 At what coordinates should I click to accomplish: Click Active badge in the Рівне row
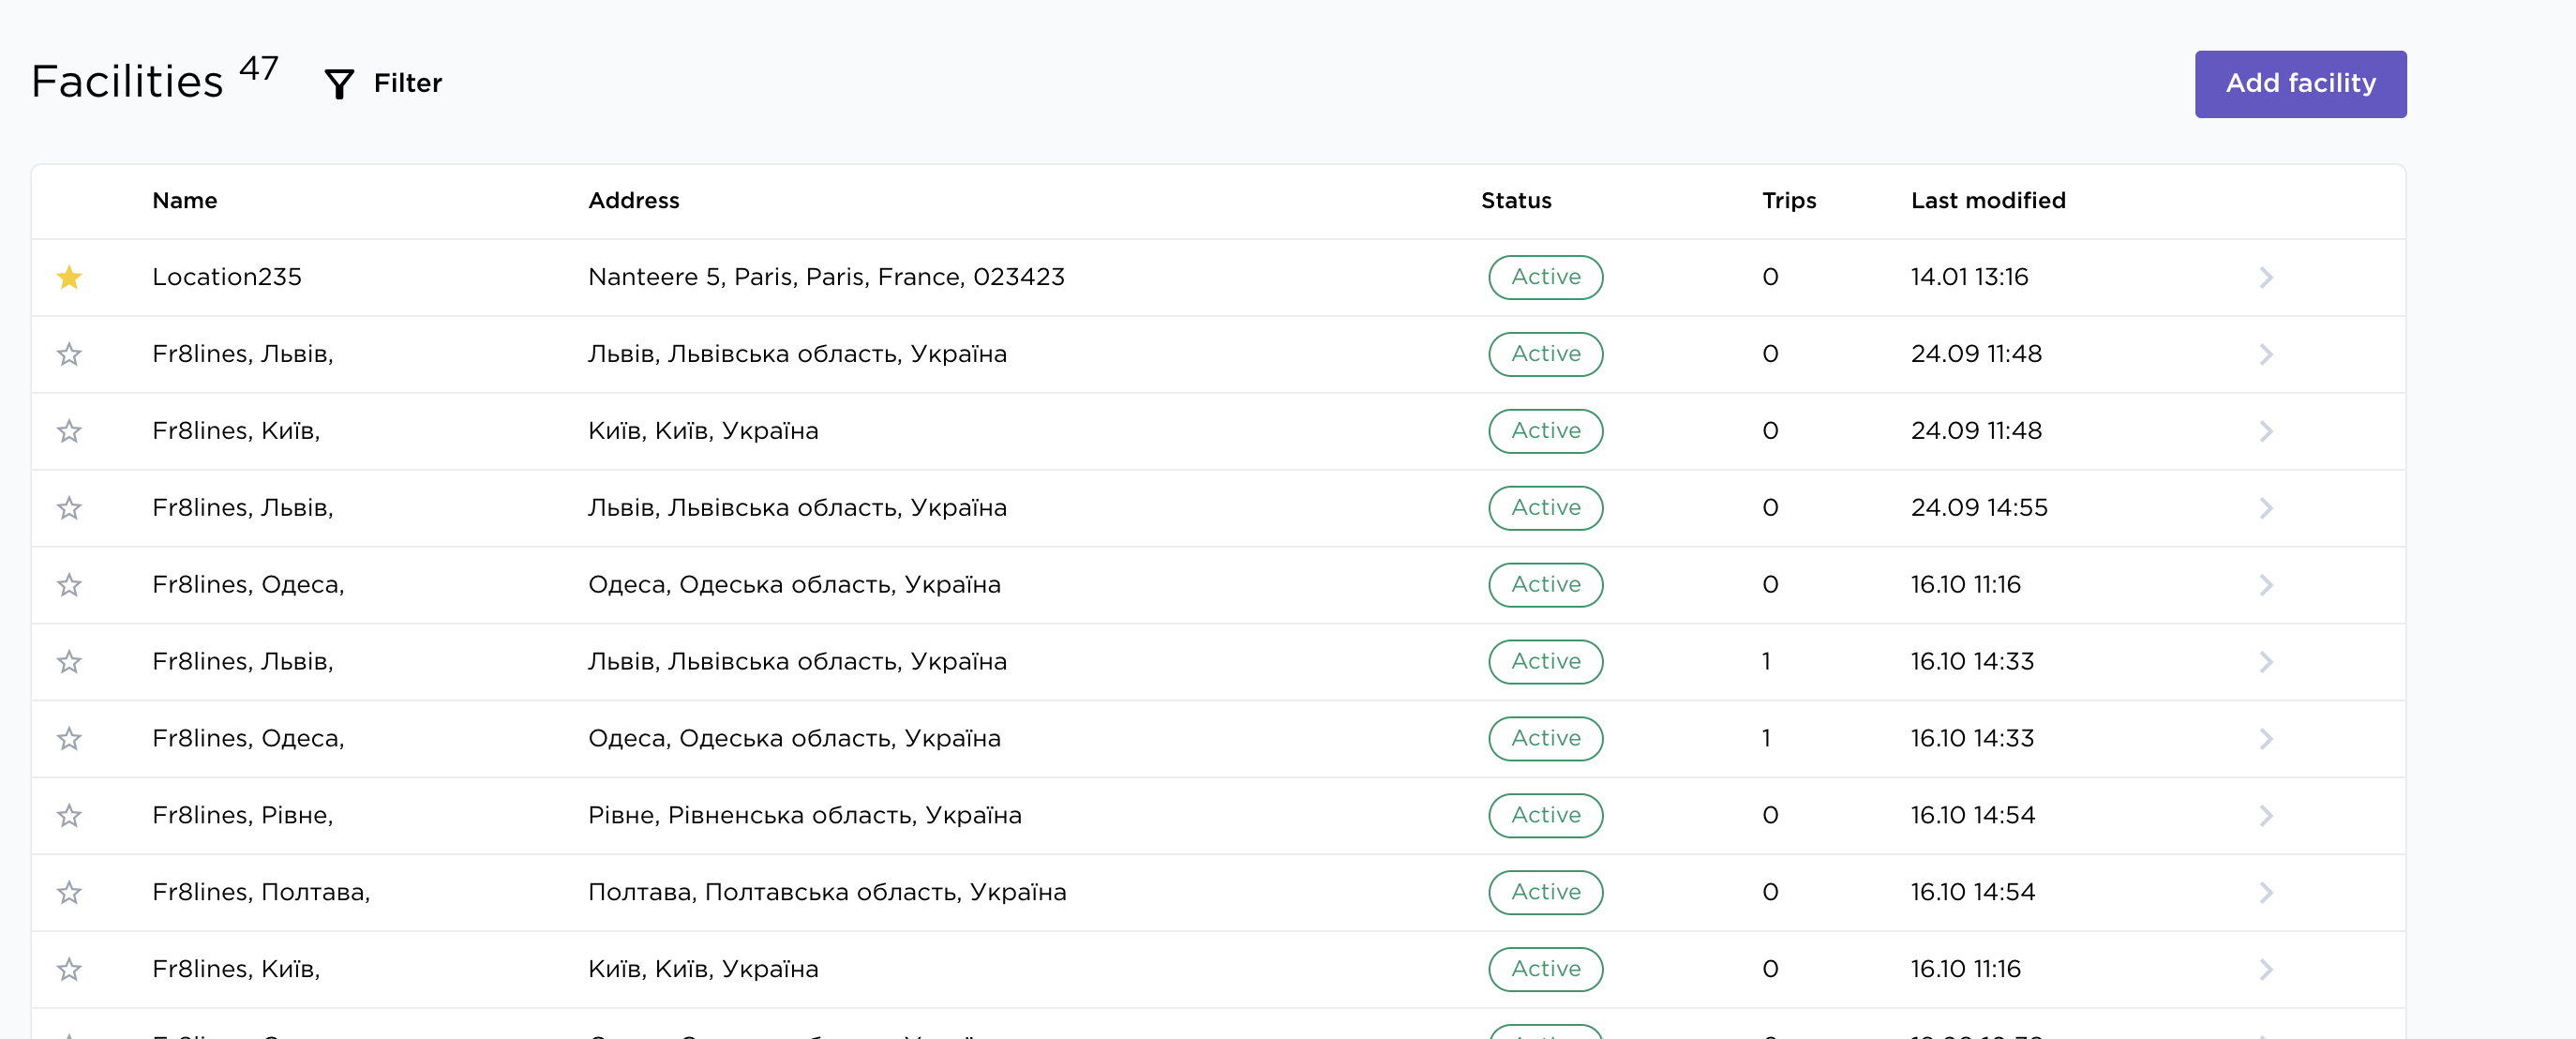[1545, 816]
